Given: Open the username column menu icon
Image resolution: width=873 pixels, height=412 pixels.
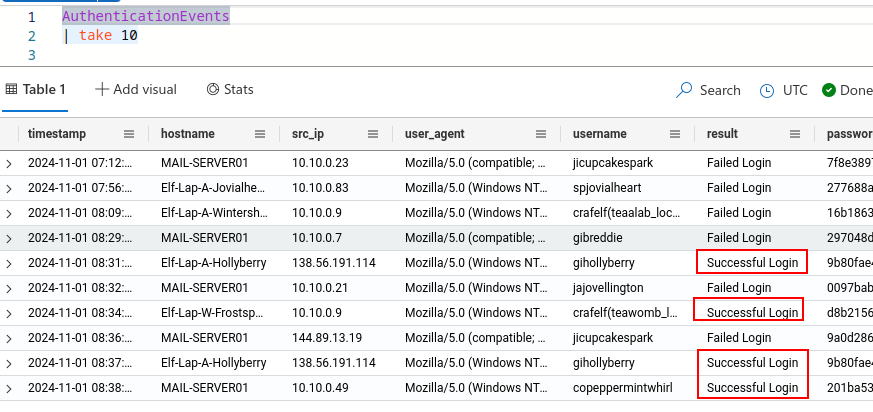Looking at the screenshot, I should (674, 134).
